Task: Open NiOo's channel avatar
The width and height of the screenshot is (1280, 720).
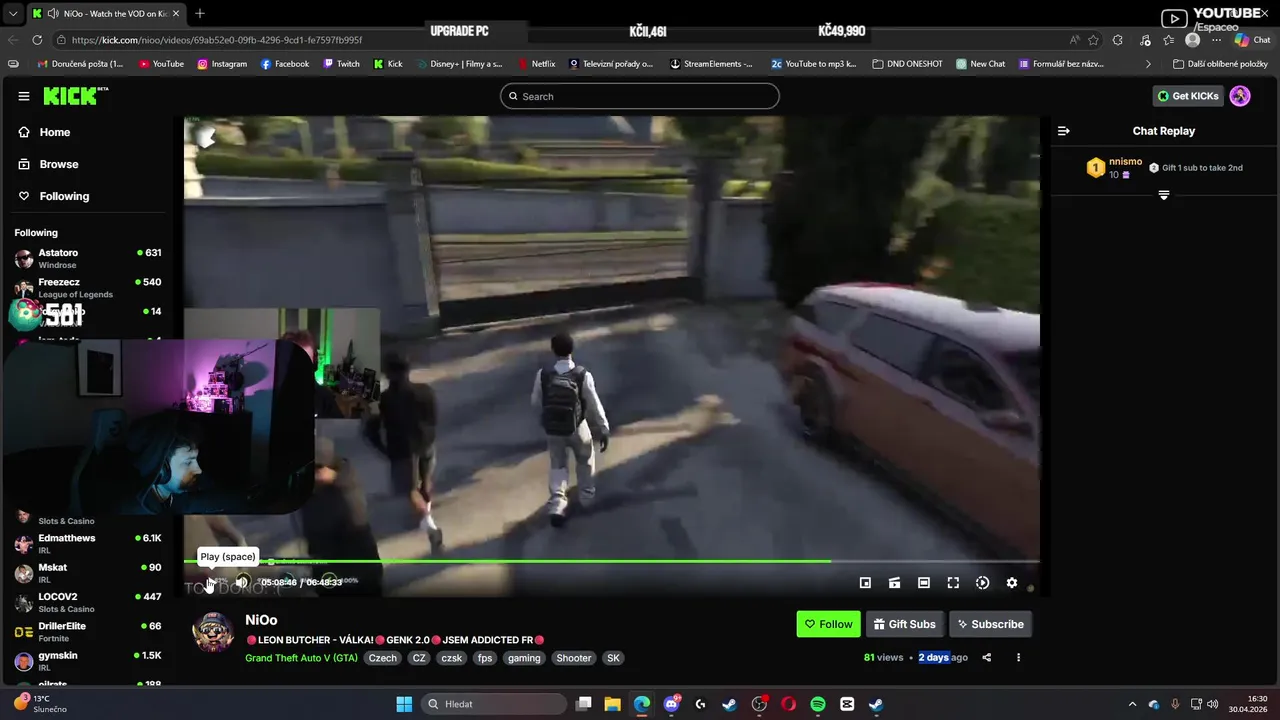Action: pyautogui.click(x=213, y=632)
